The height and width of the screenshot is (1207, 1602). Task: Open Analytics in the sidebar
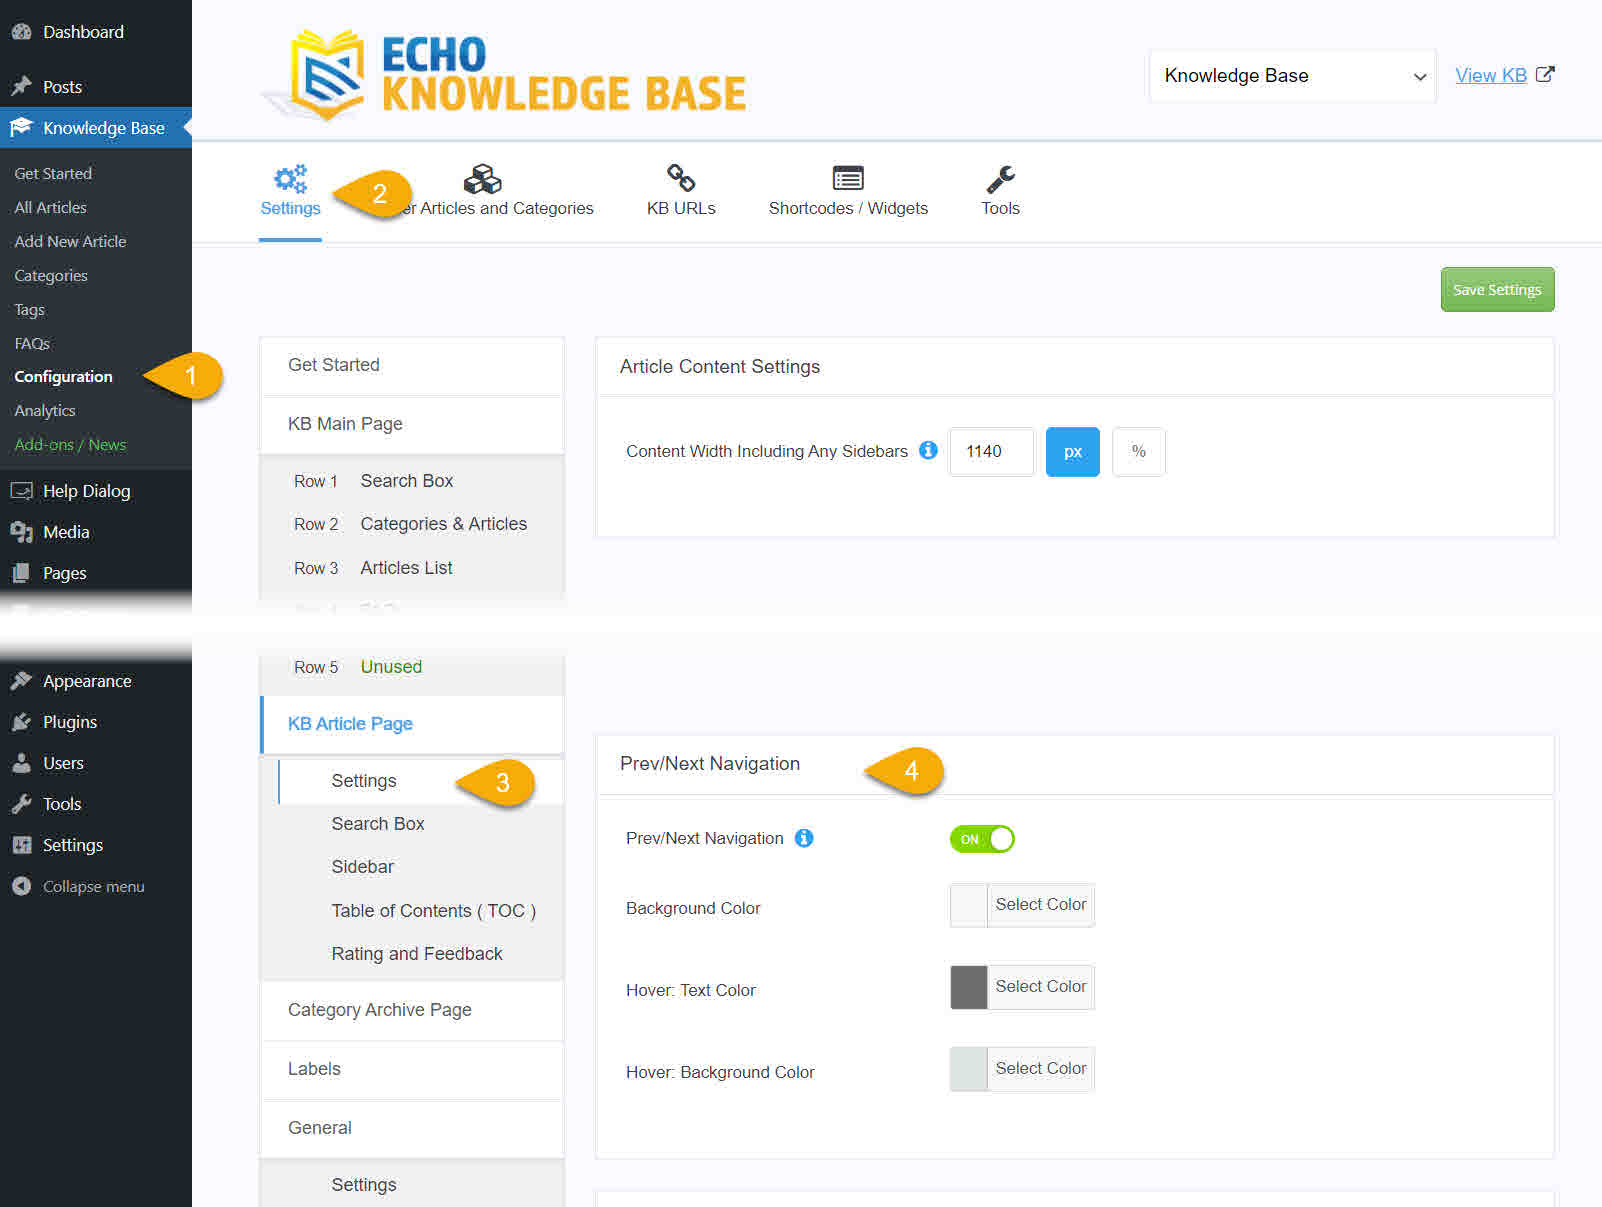[45, 411]
